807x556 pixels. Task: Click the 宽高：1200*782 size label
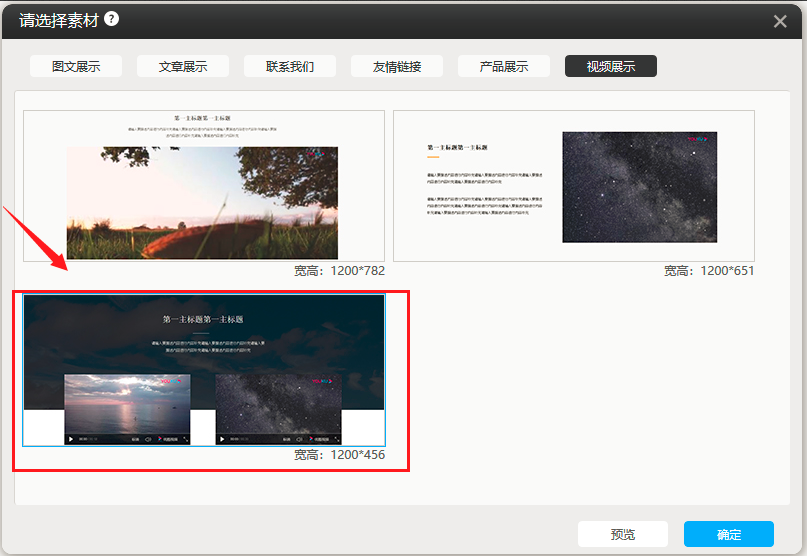(x=339, y=271)
